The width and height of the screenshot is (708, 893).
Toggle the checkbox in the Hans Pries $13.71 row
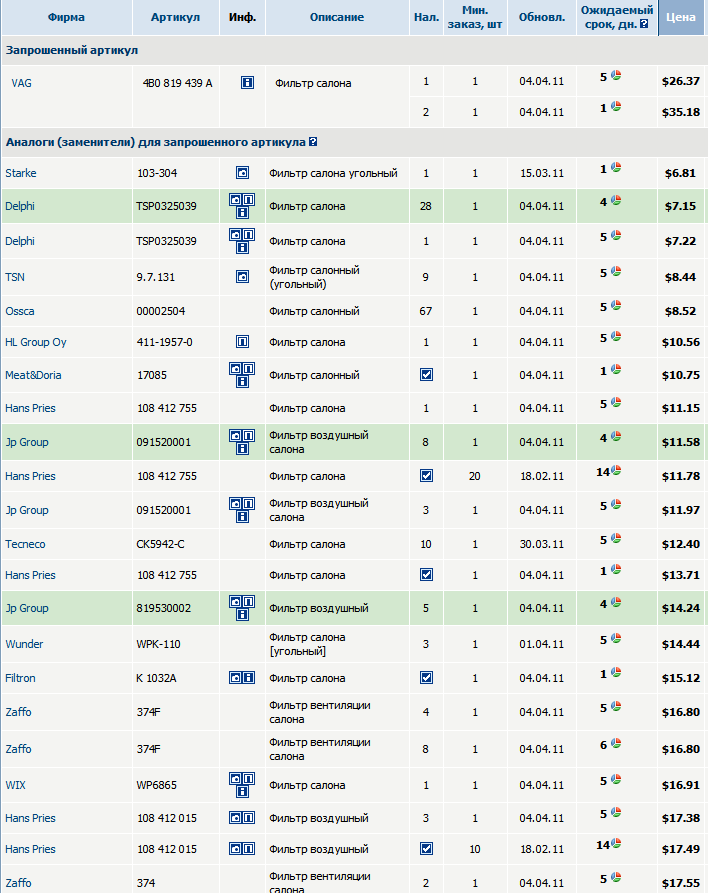426,575
